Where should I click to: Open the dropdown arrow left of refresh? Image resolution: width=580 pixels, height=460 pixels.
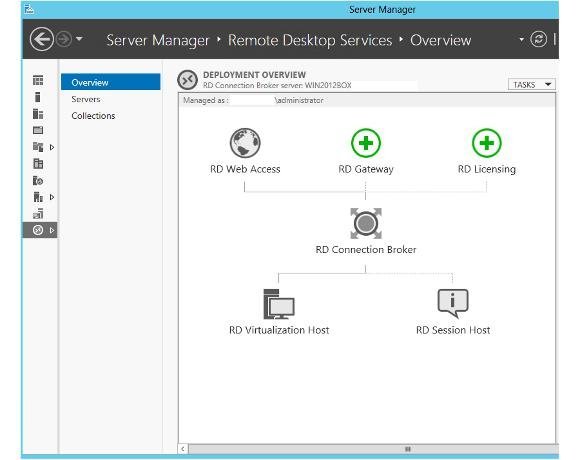tap(521, 39)
